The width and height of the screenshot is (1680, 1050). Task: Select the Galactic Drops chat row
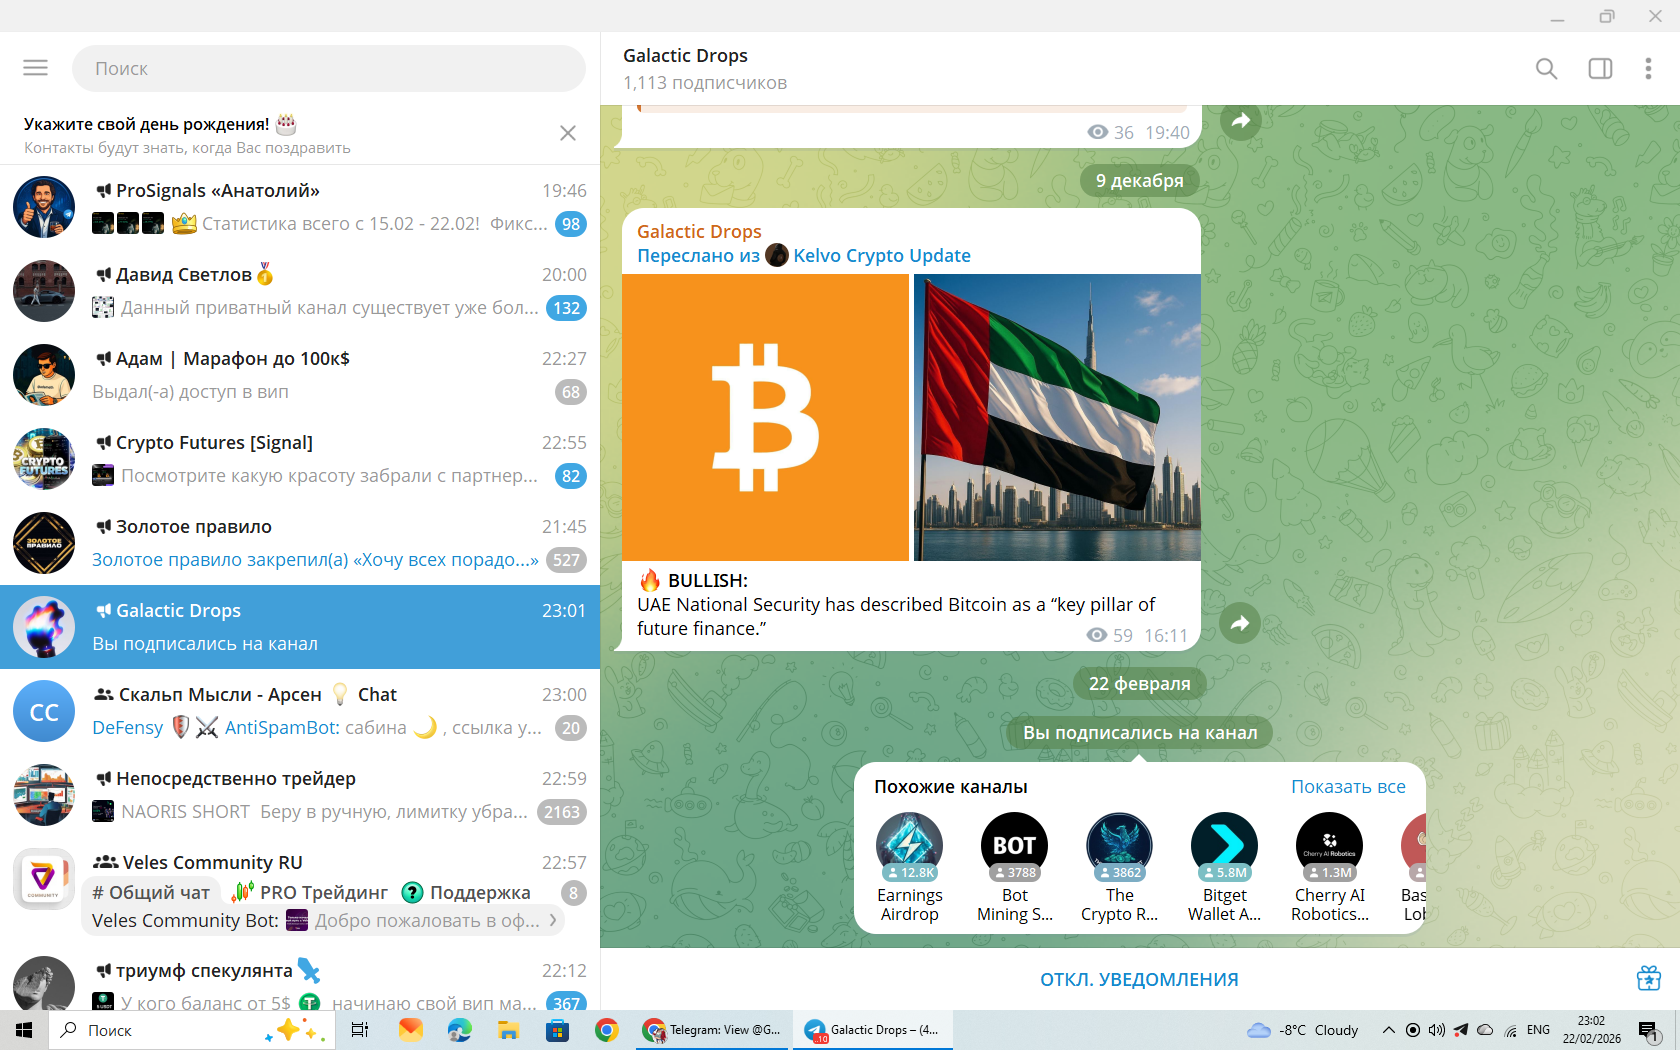pos(300,627)
